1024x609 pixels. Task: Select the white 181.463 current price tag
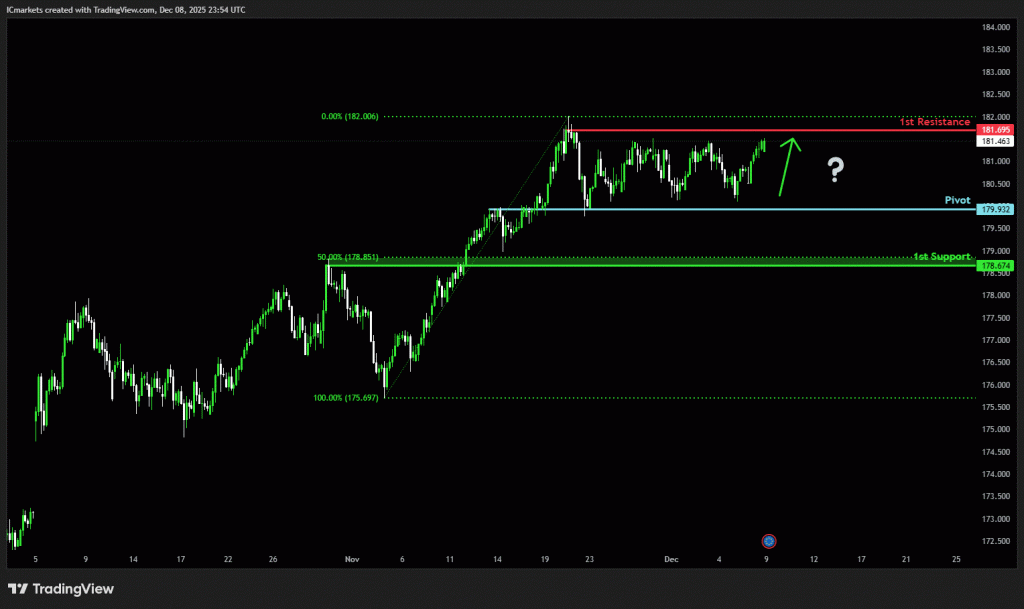point(996,142)
